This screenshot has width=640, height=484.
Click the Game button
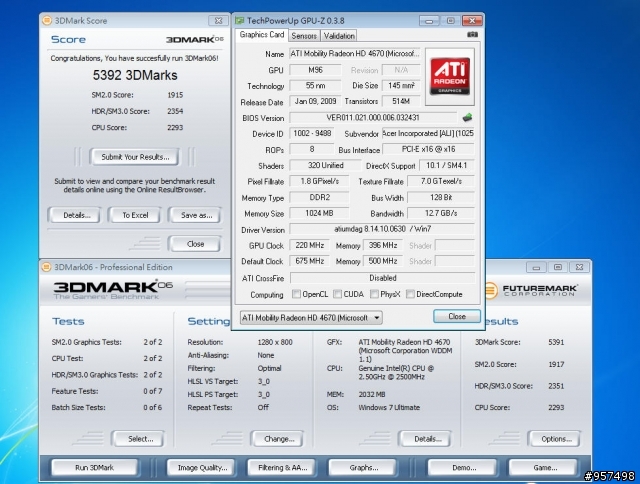544,468
